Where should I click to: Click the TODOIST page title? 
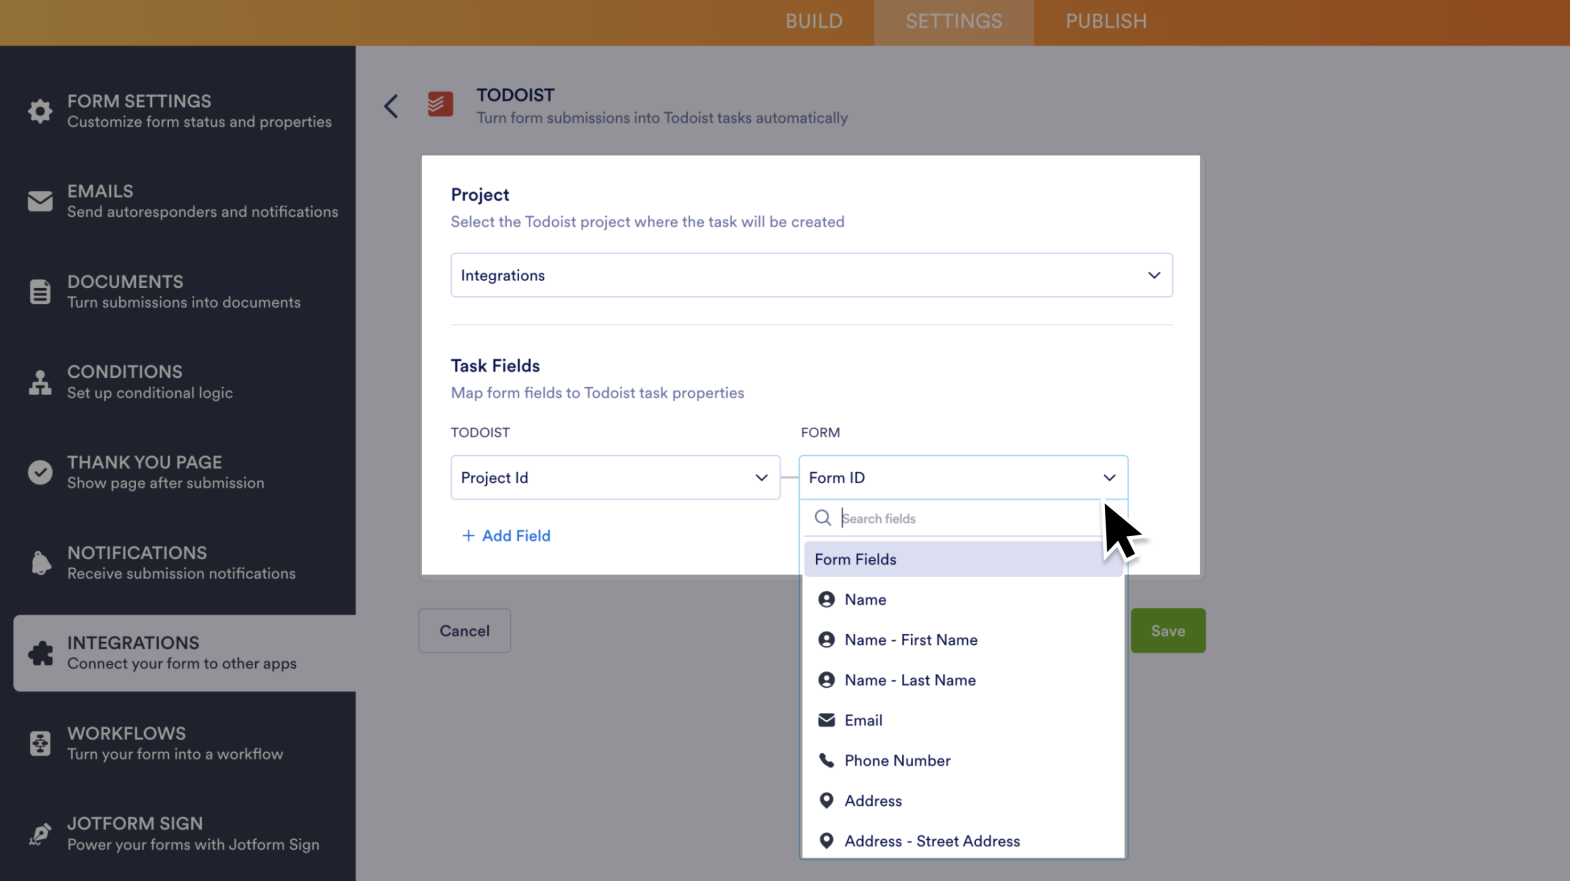click(515, 95)
